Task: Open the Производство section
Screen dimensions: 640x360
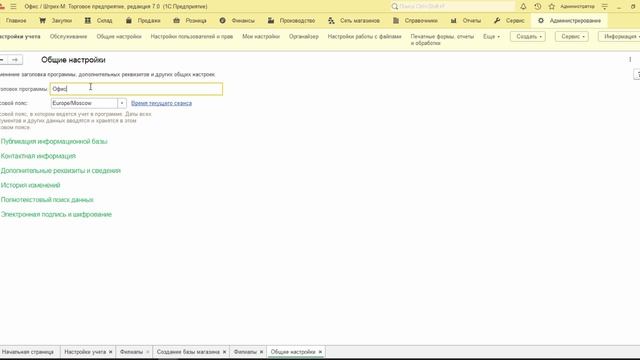Action: [291, 20]
